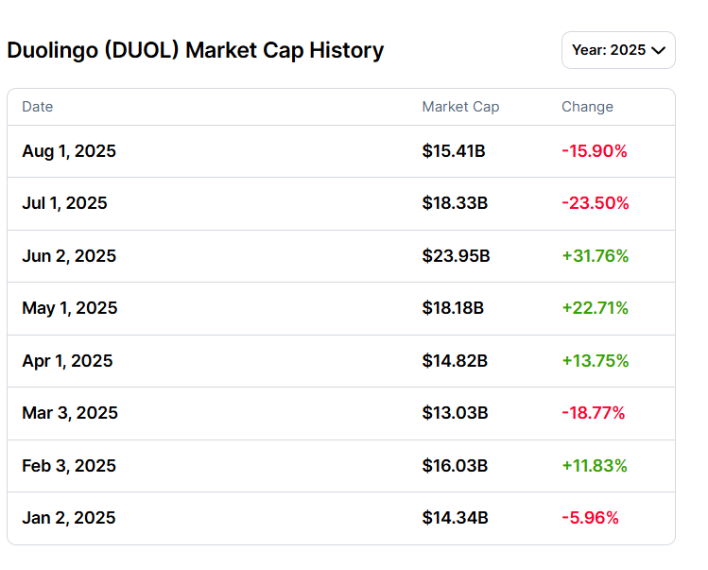Image resolution: width=708 pixels, height=570 pixels.
Task: Click the -18.77% change value
Action: tap(593, 413)
